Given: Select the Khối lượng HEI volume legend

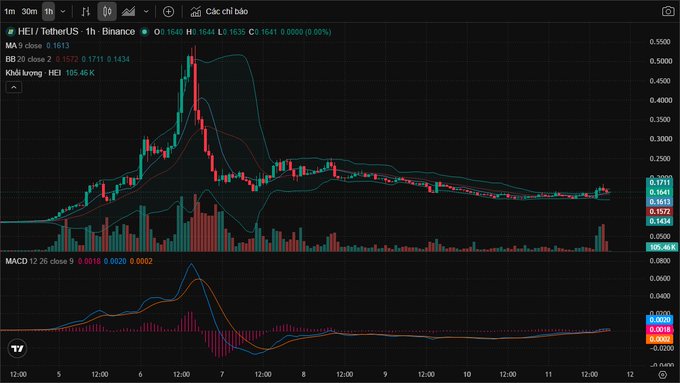Looking at the screenshot, I should 33,73.
